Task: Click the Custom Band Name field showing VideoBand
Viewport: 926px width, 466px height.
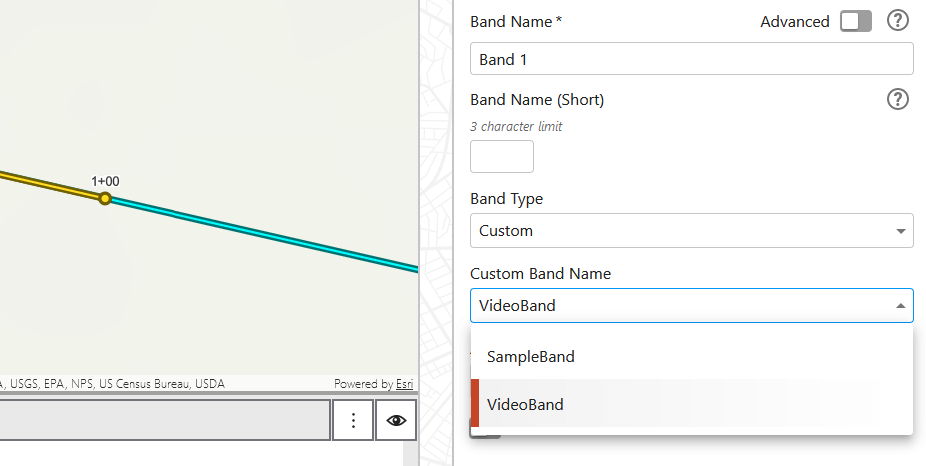Action: click(x=680, y=306)
